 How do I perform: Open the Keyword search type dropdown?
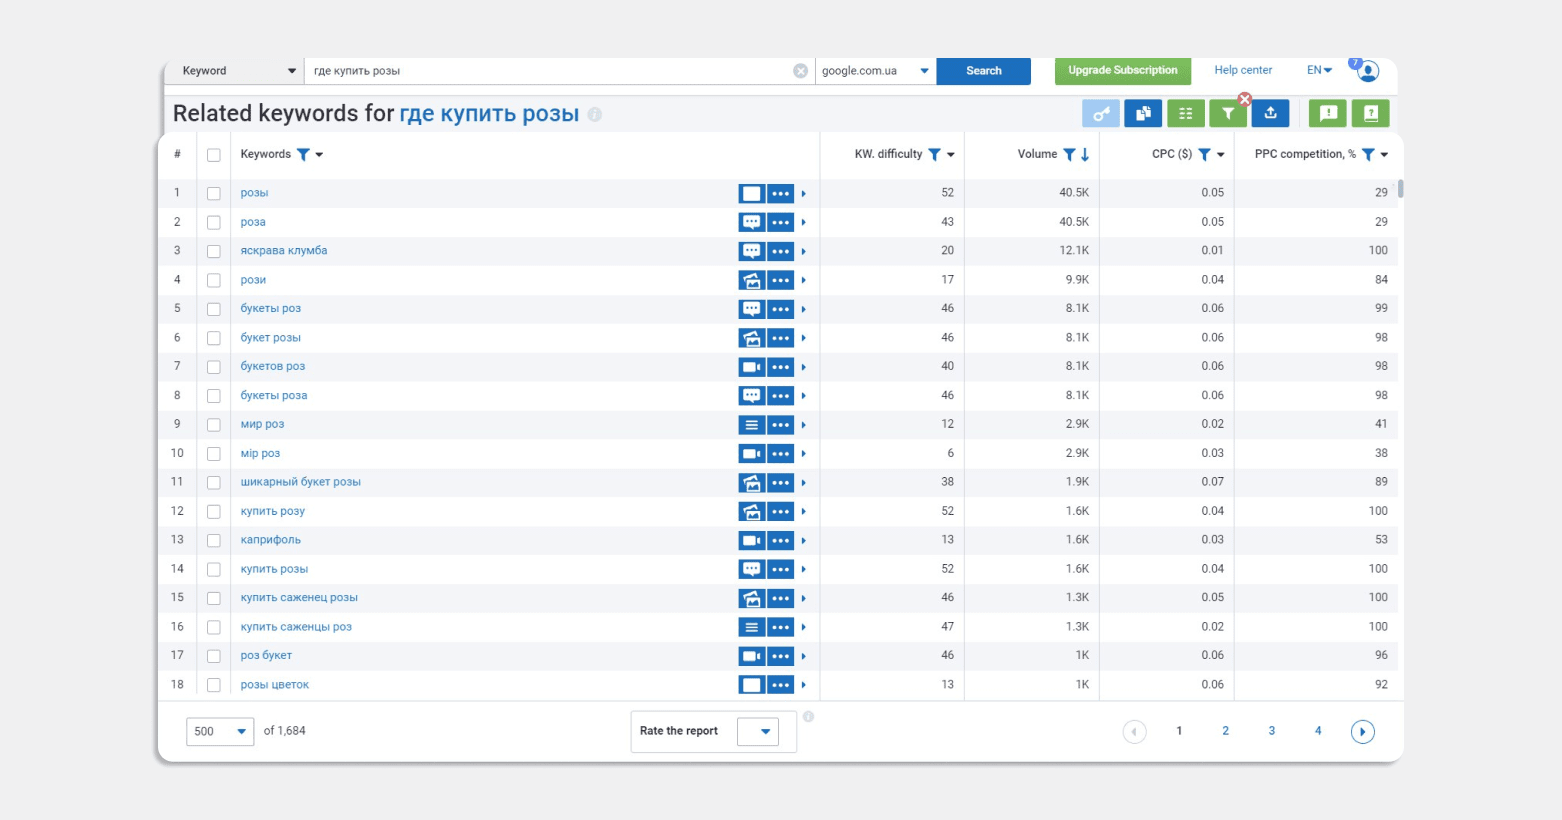coord(238,71)
